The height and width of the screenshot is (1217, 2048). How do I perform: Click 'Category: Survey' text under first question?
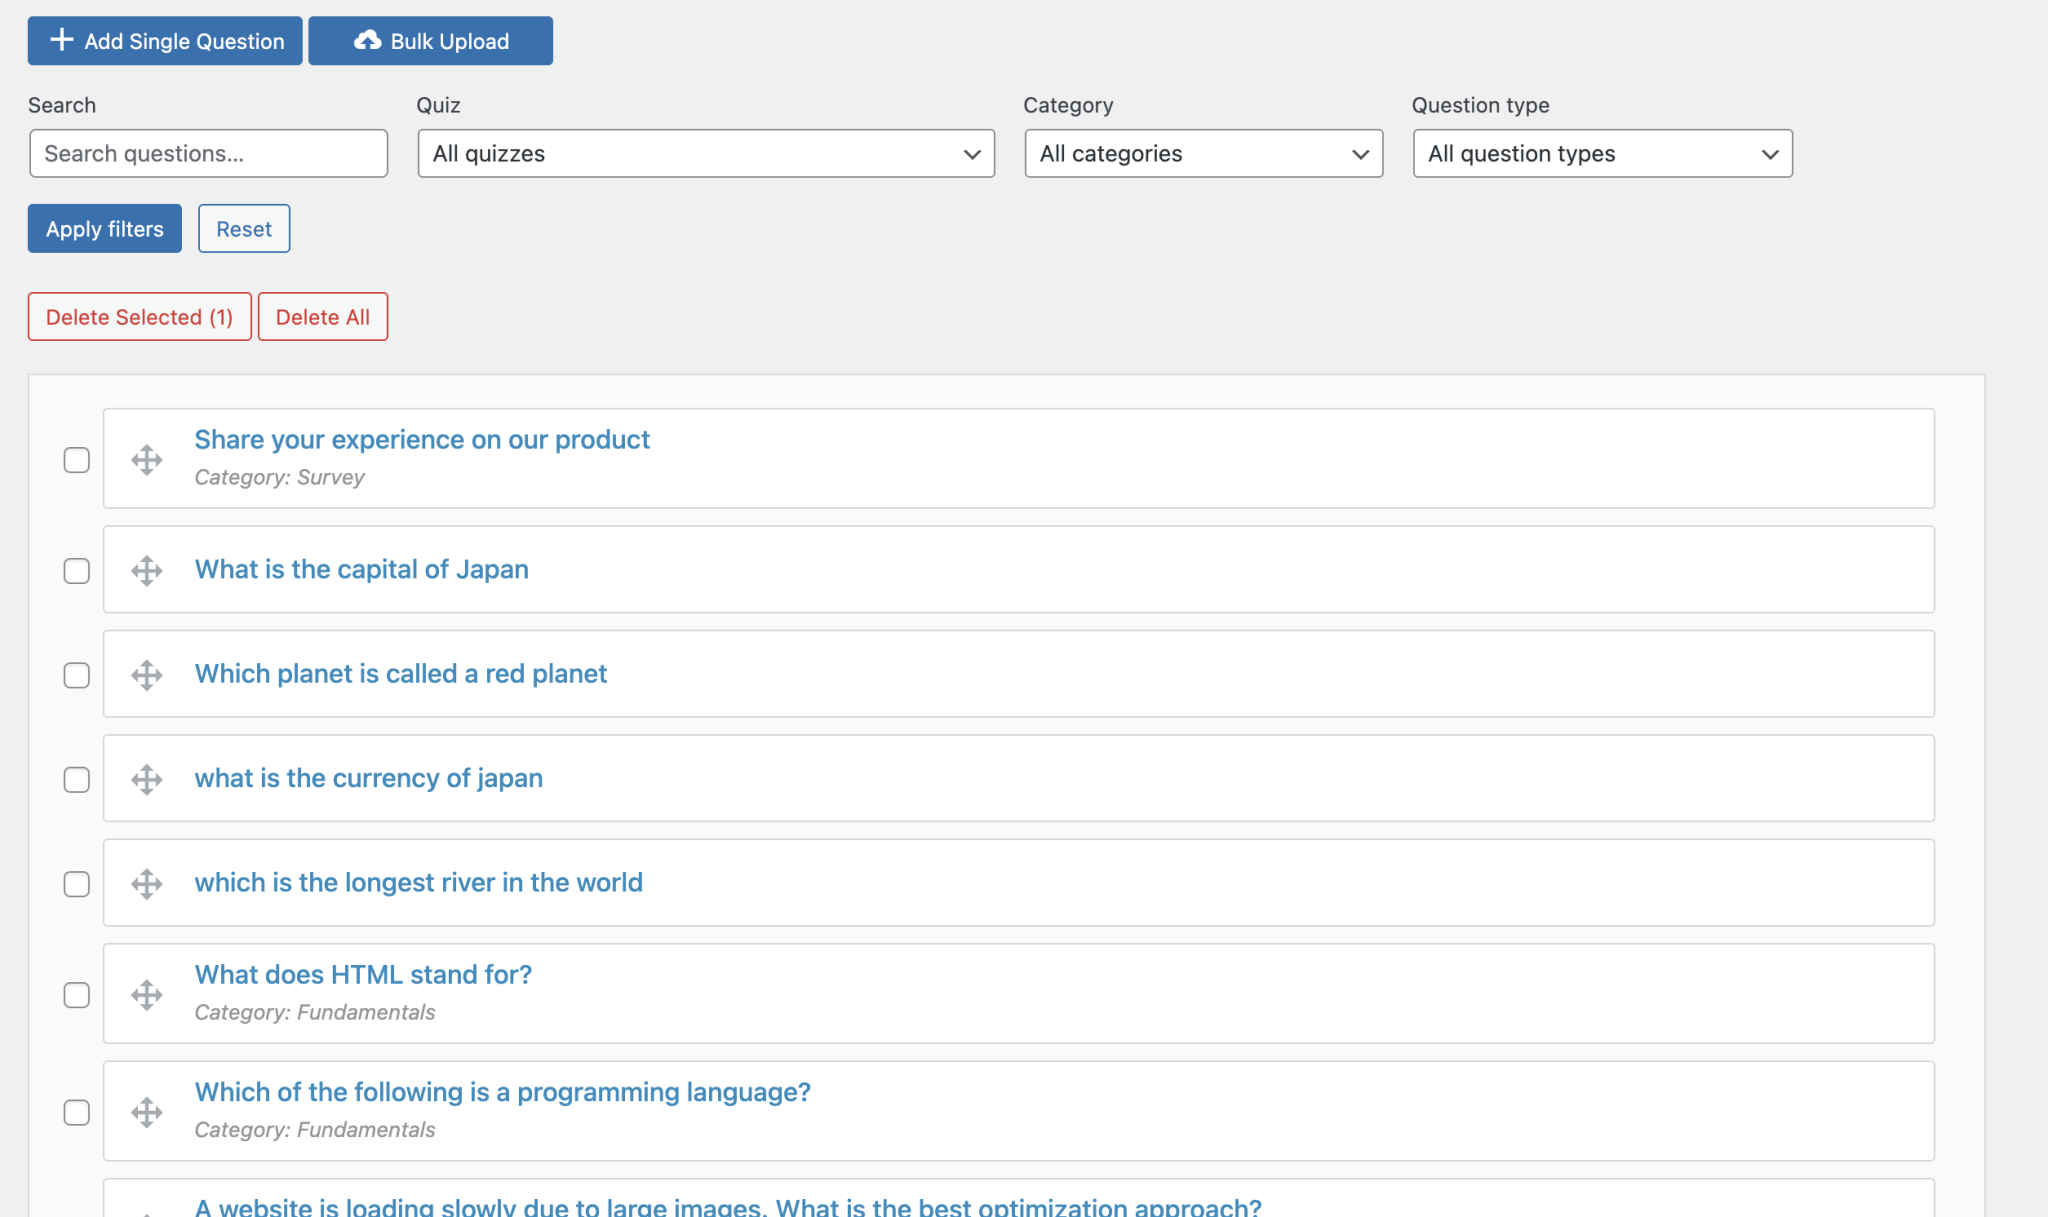click(x=280, y=478)
